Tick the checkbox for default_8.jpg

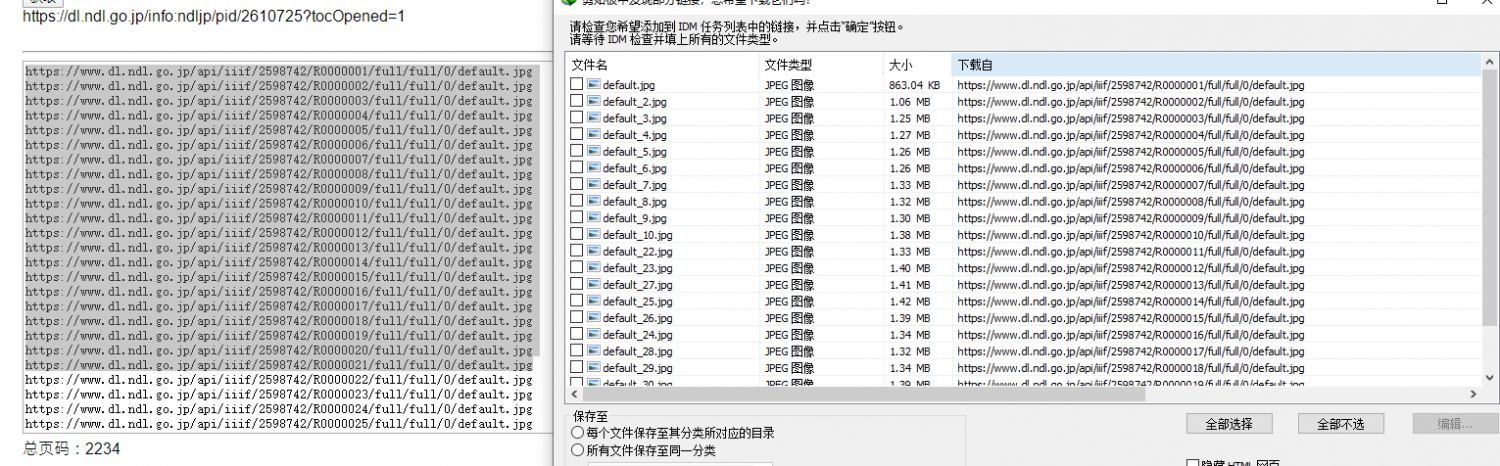click(576, 201)
